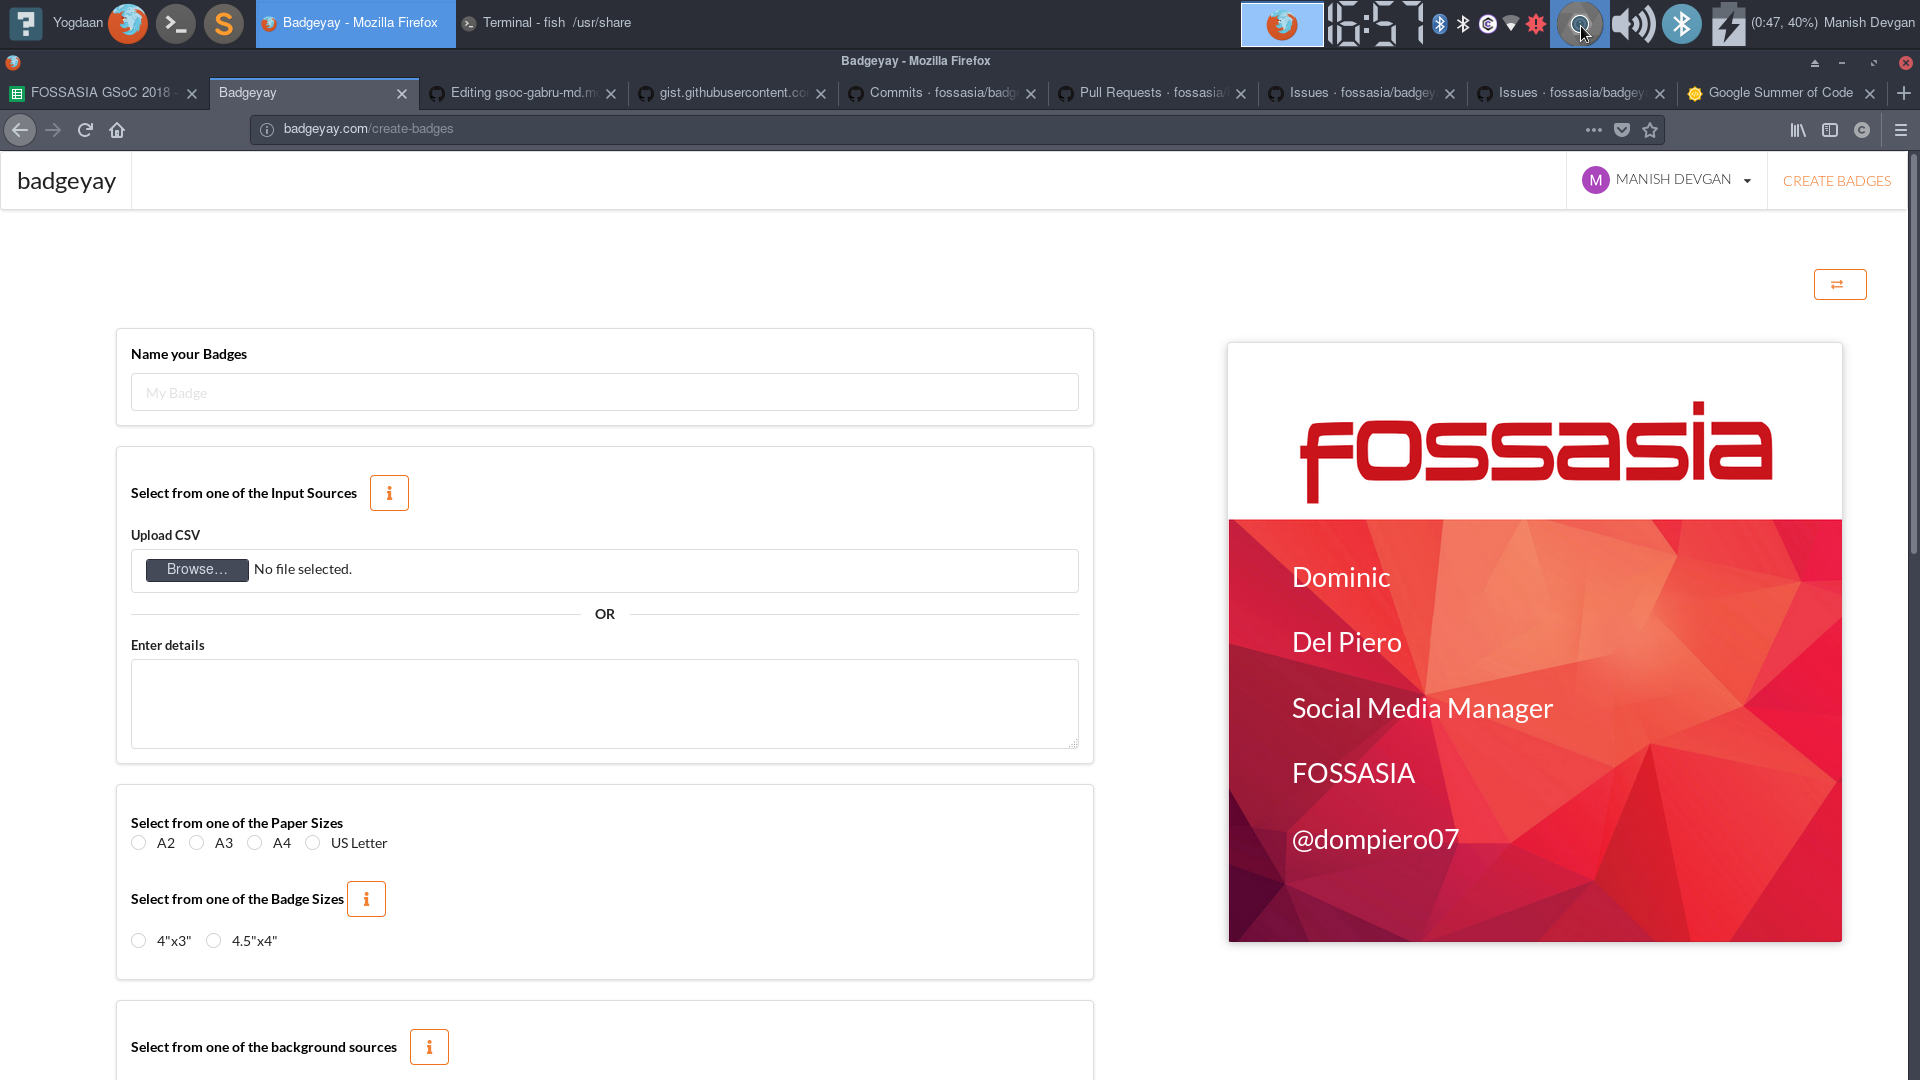Click the background sources info icon

click(429, 1047)
